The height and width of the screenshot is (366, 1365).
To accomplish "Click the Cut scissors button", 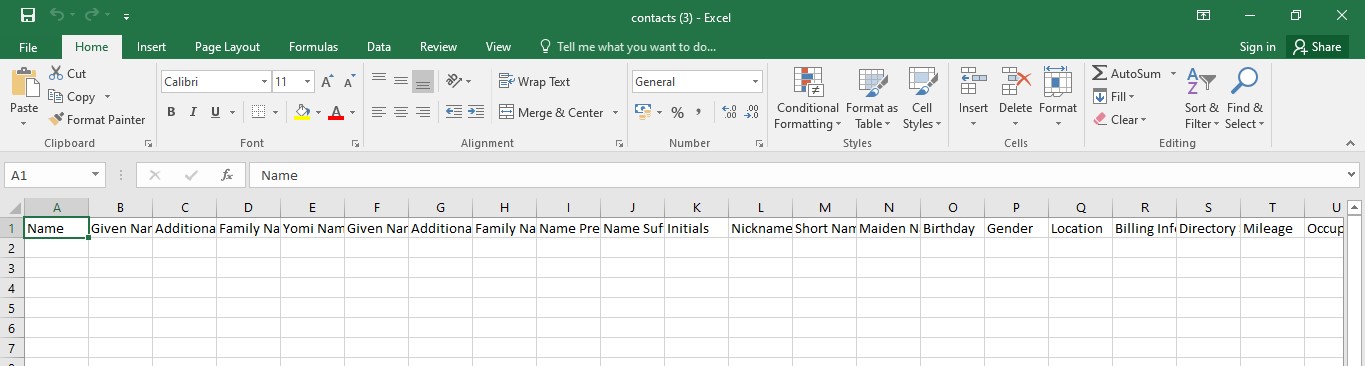I will click(68, 74).
